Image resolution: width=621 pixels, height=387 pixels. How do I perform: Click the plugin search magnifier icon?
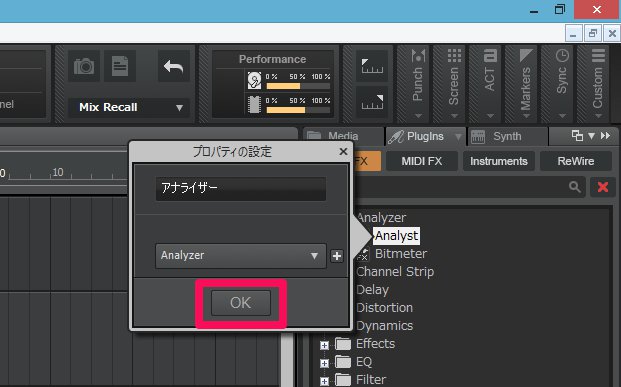[575, 187]
